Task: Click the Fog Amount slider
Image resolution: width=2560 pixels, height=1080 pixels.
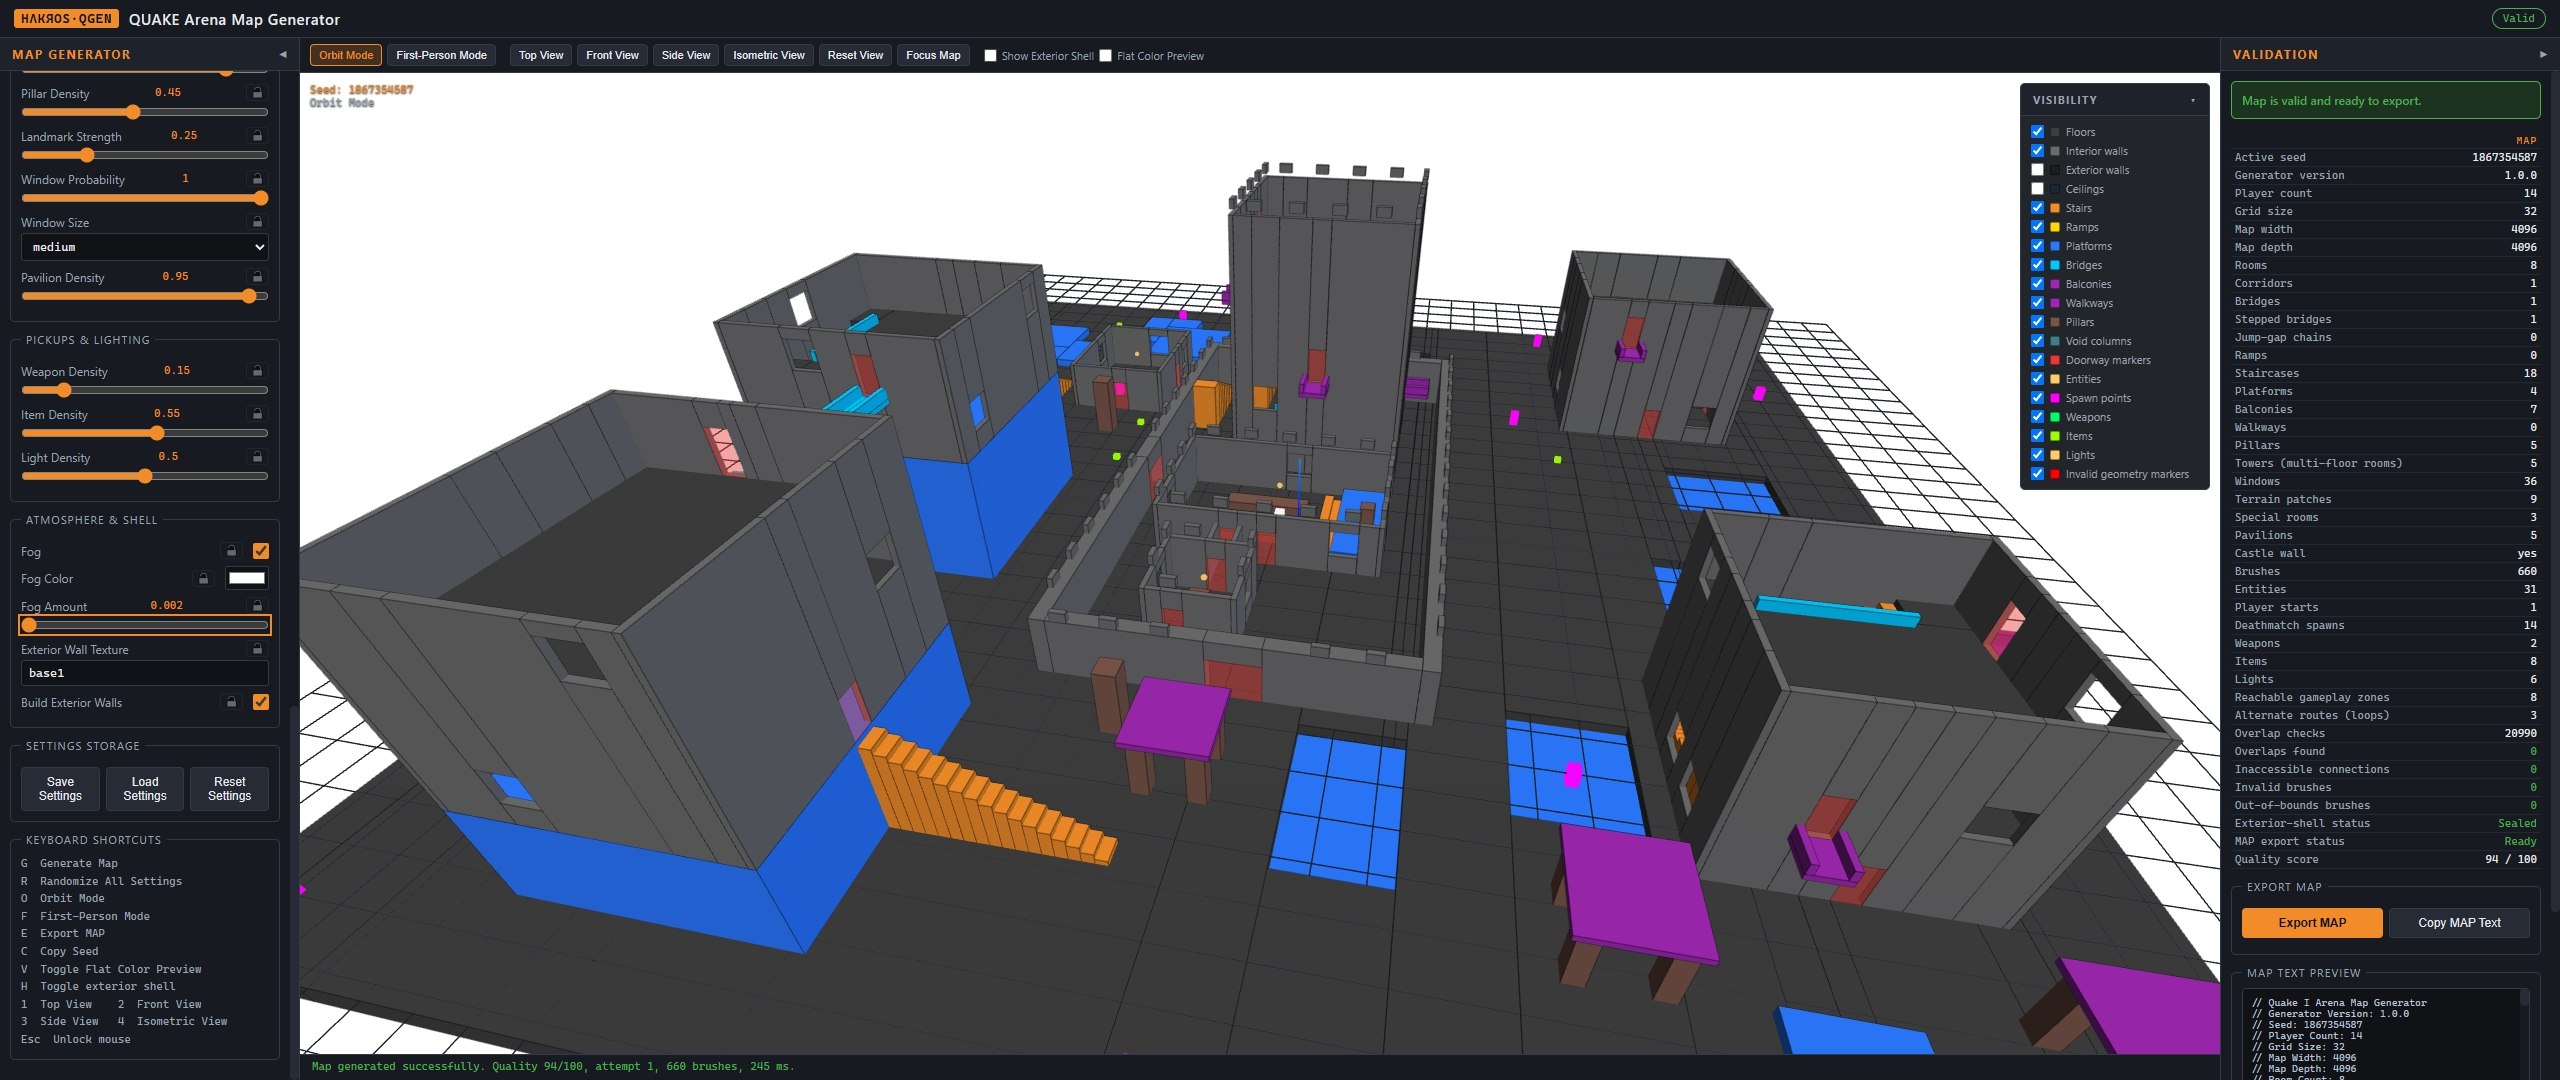Action: coord(145,625)
